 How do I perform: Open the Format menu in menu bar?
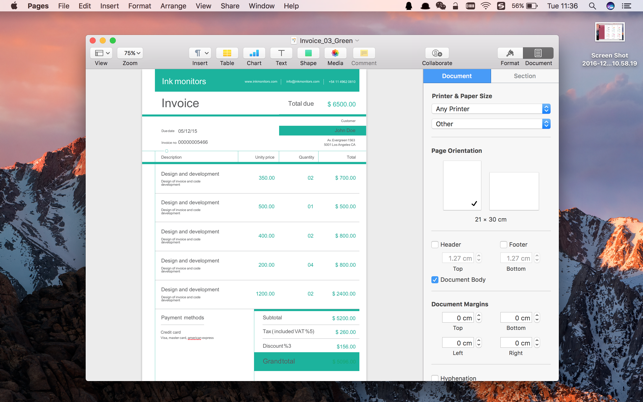point(139,6)
